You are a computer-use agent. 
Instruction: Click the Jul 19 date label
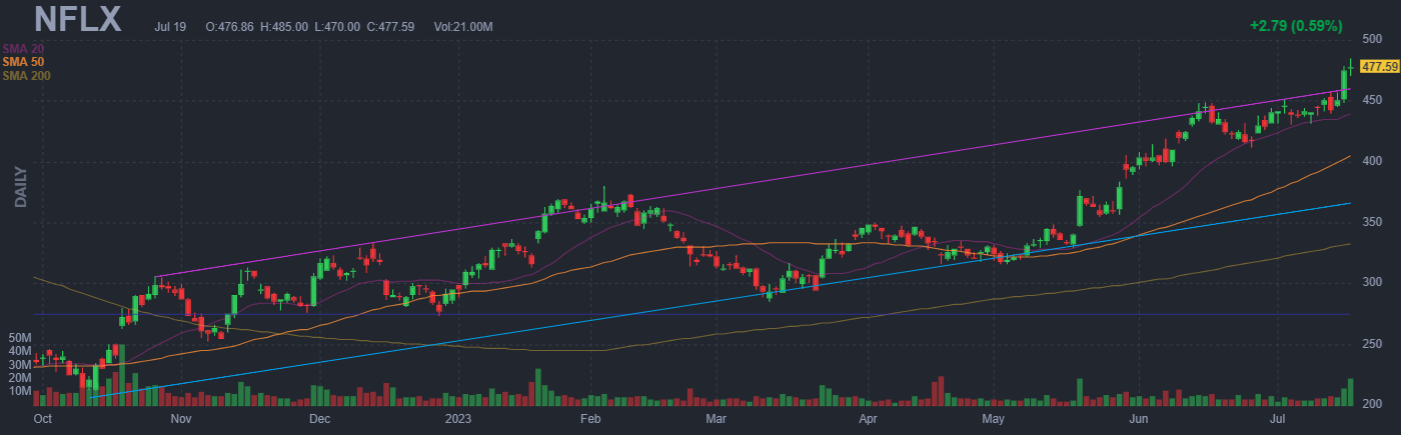[171, 27]
